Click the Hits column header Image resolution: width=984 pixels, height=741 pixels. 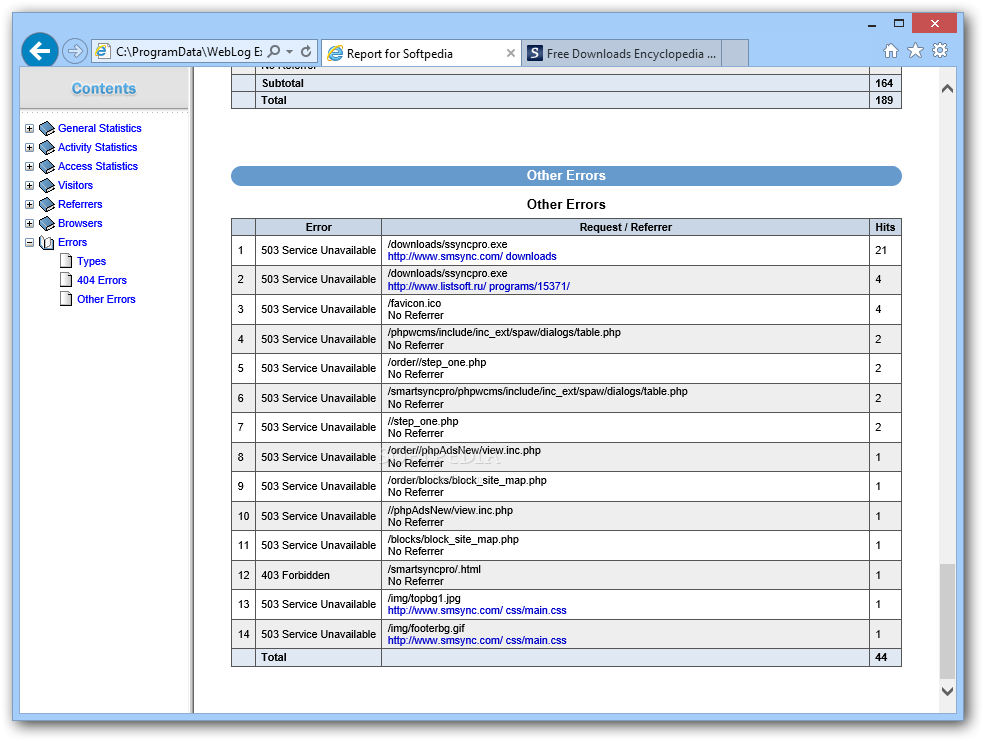point(885,227)
